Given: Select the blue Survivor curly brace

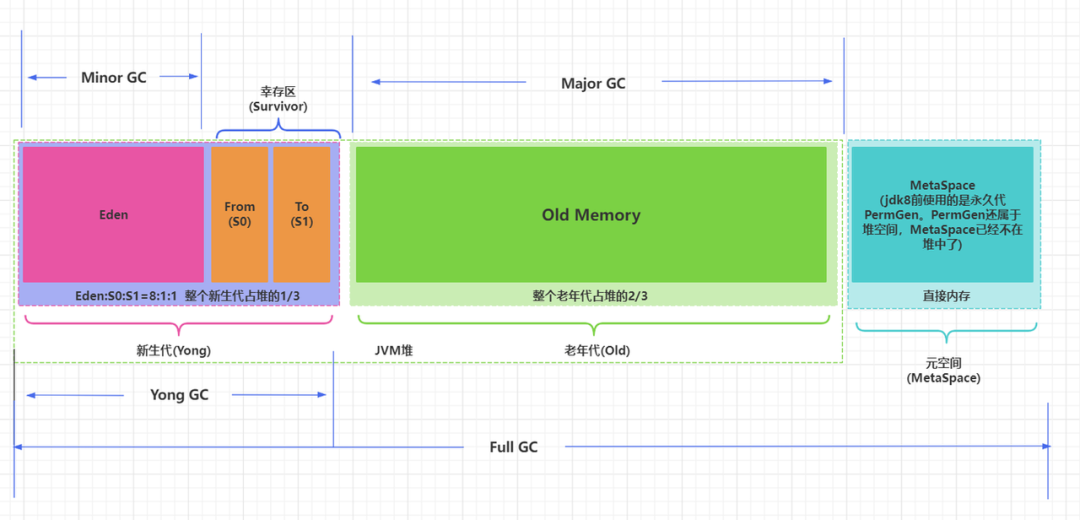Looking at the screenshot, I should tap(278, 128).
